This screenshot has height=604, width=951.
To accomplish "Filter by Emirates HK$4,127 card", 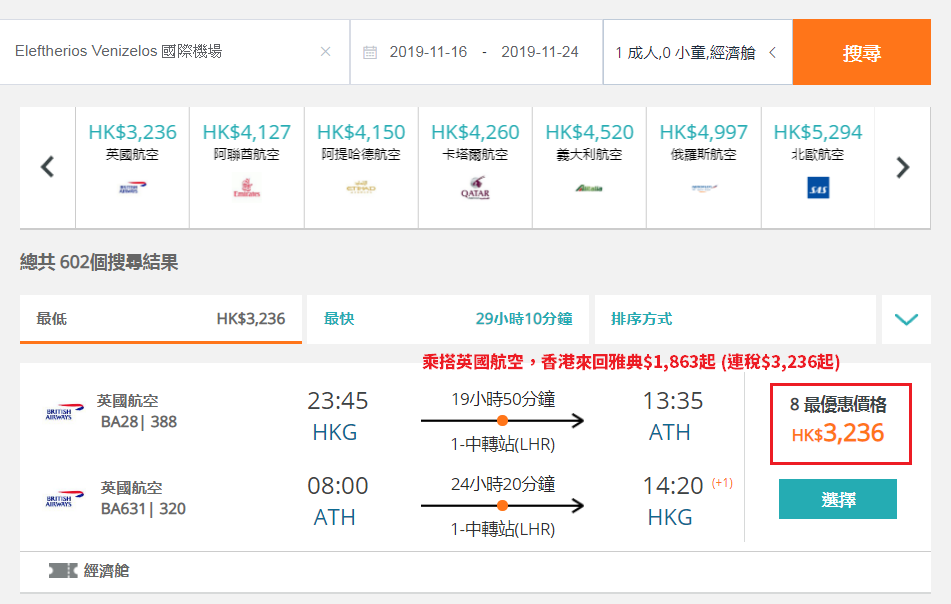I will 247,167.
